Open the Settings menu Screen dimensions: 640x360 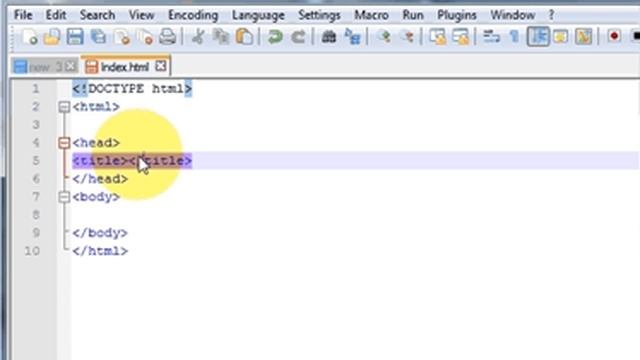coord(319,15)
